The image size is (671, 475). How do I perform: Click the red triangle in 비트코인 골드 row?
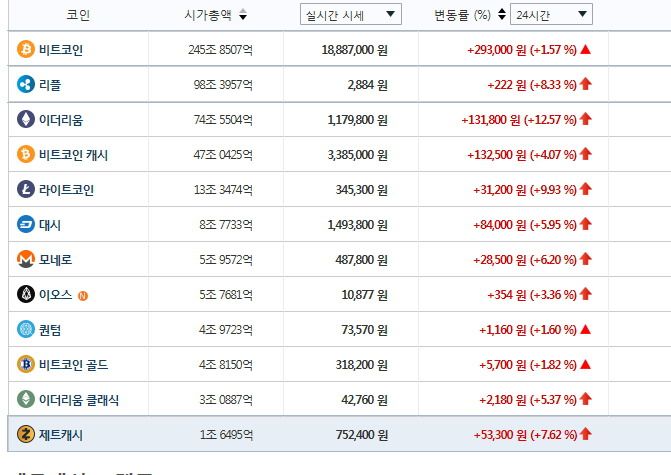tap(585, 365)
